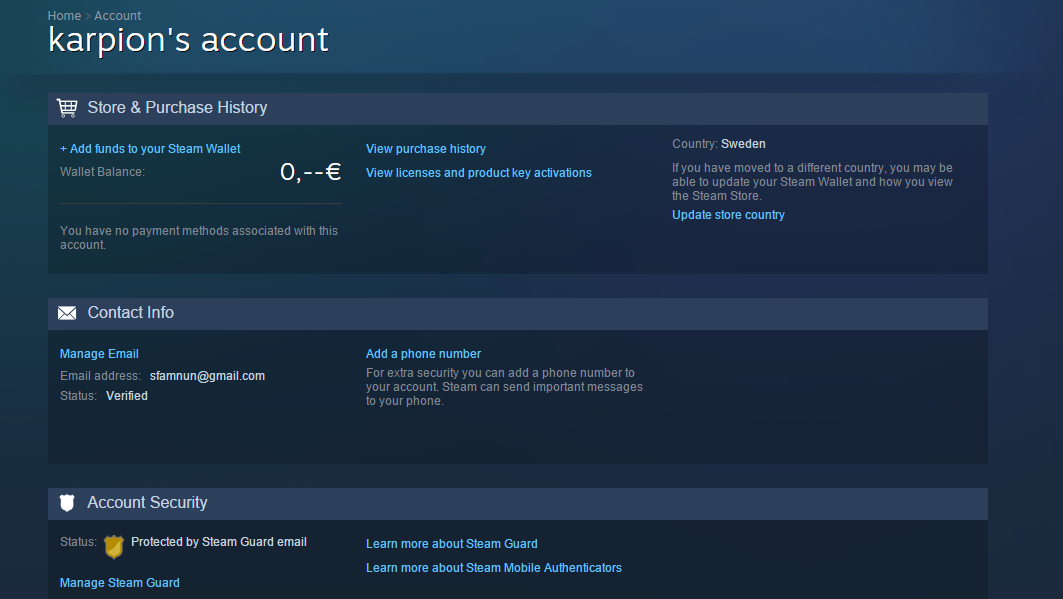View licenses and product key activations
Viewport: 1063px width, 599px height.
click(478, 173)
